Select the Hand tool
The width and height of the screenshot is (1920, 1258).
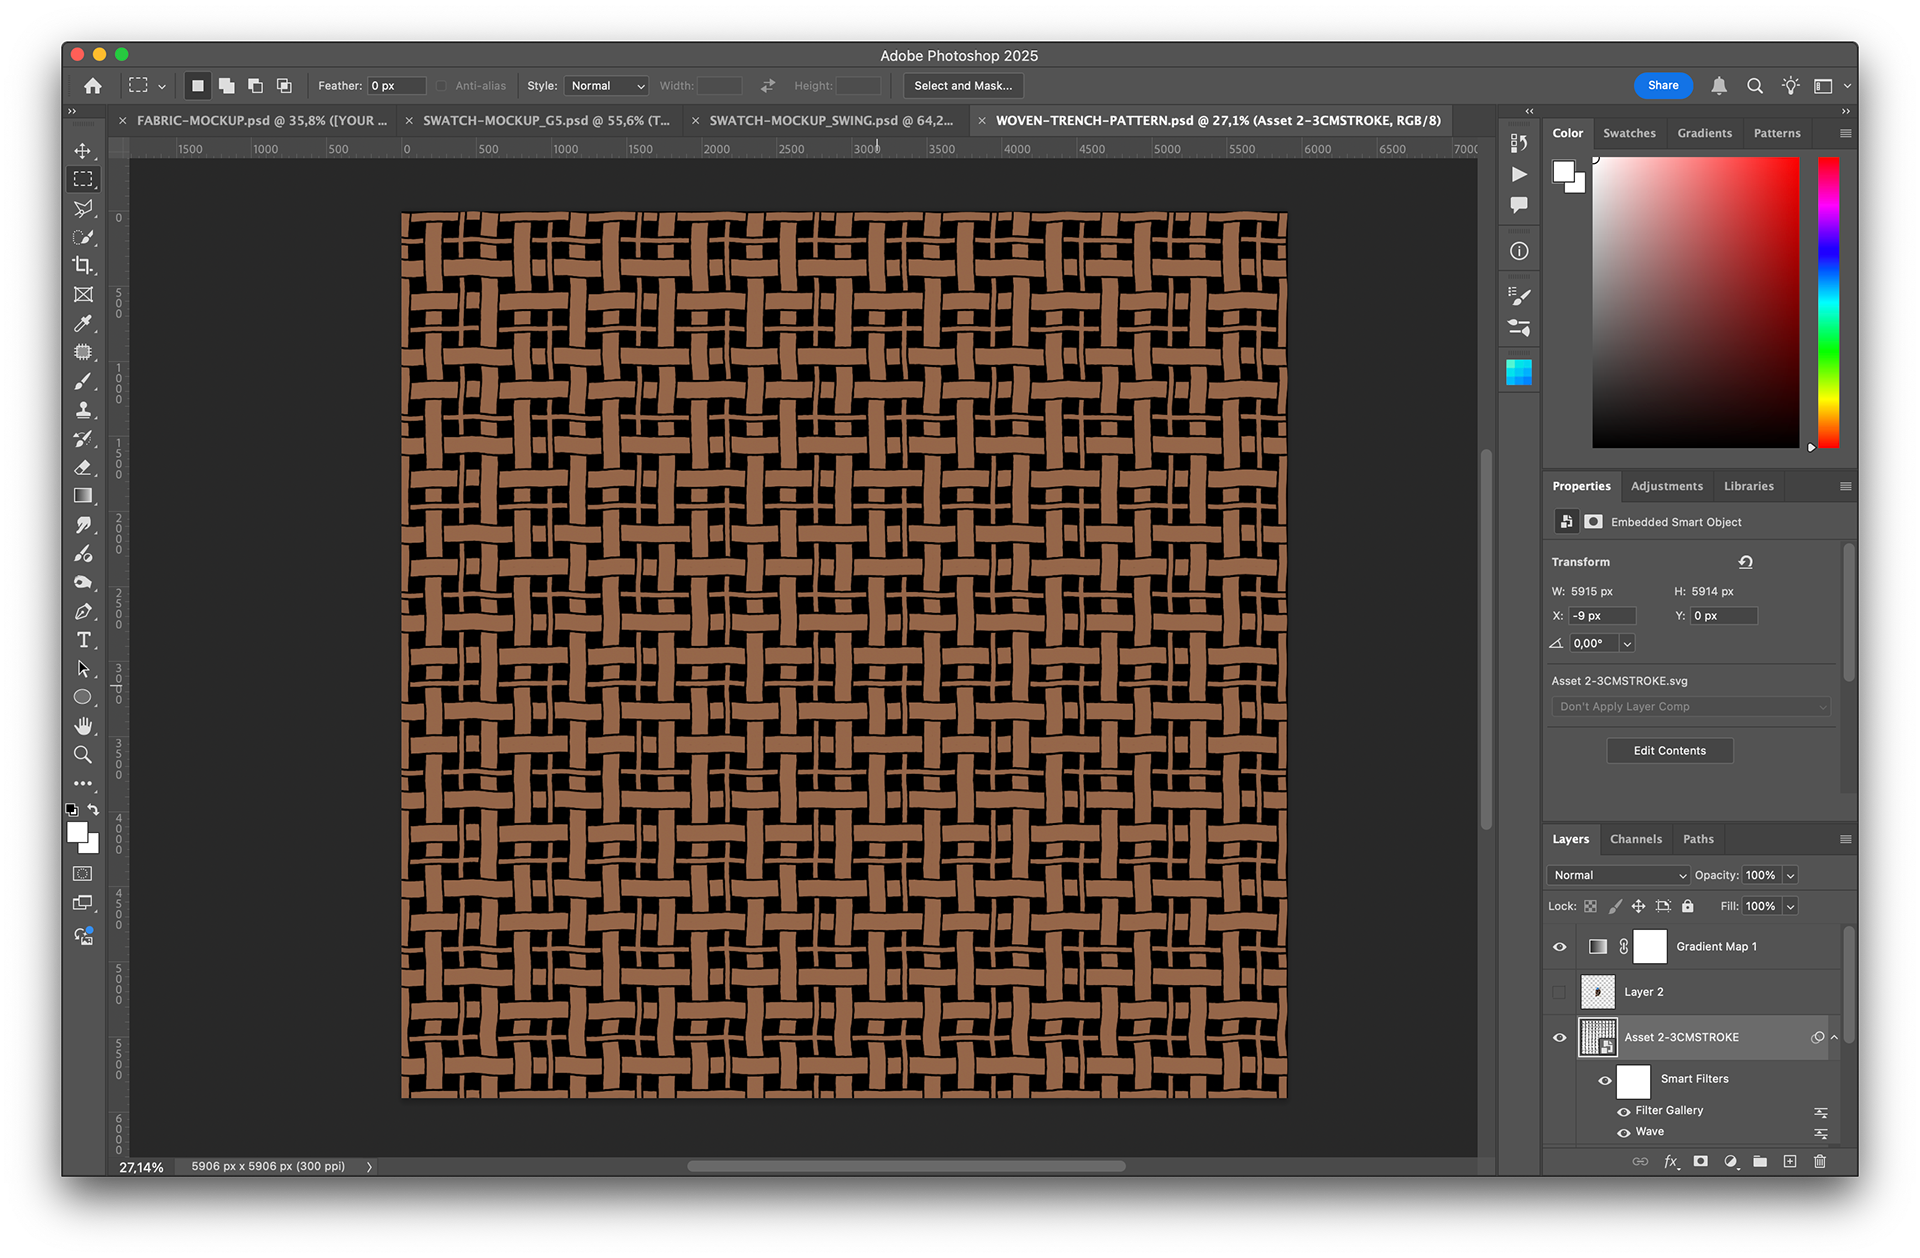pyautogui.click(x=83, y=726)
